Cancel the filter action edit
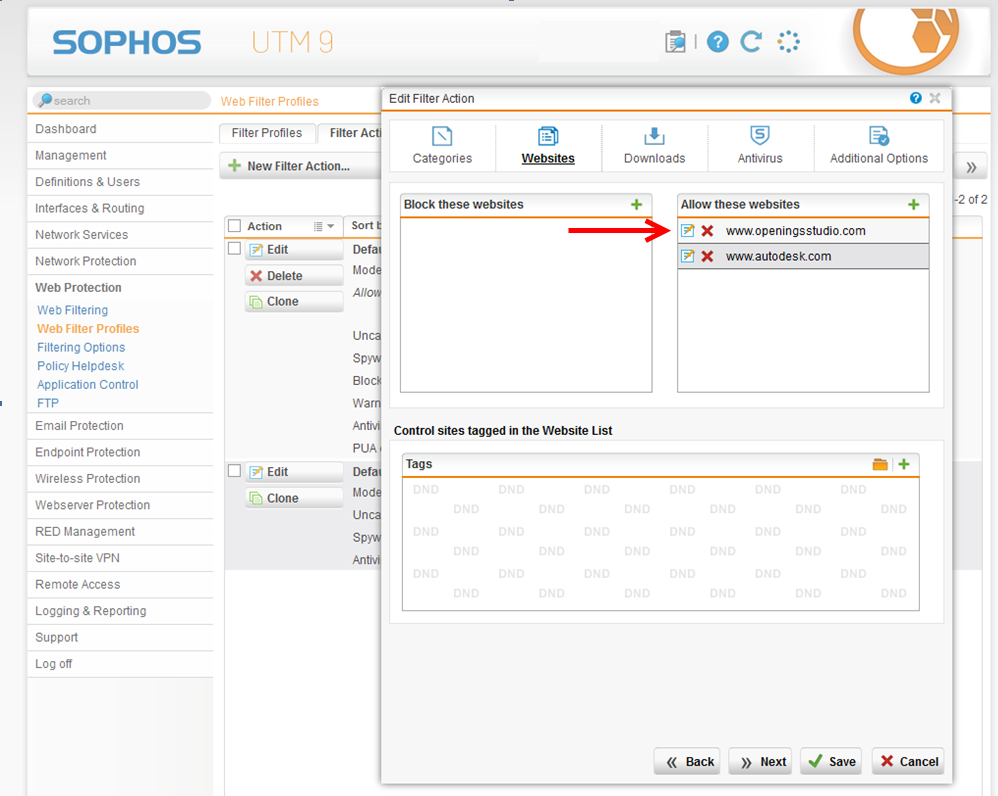 tap(908, 762)
